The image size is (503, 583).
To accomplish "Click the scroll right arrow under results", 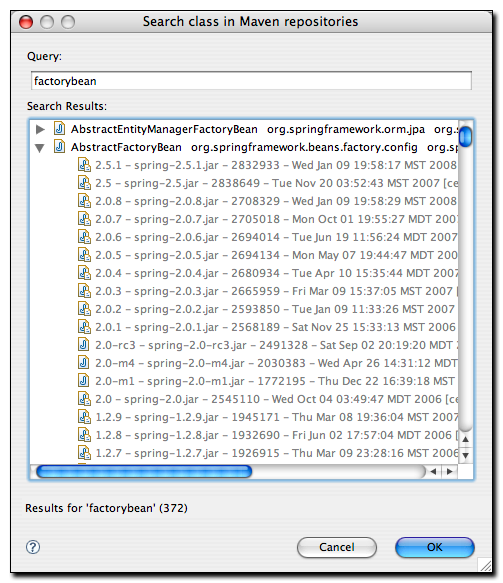I will [x=449, y=471].
